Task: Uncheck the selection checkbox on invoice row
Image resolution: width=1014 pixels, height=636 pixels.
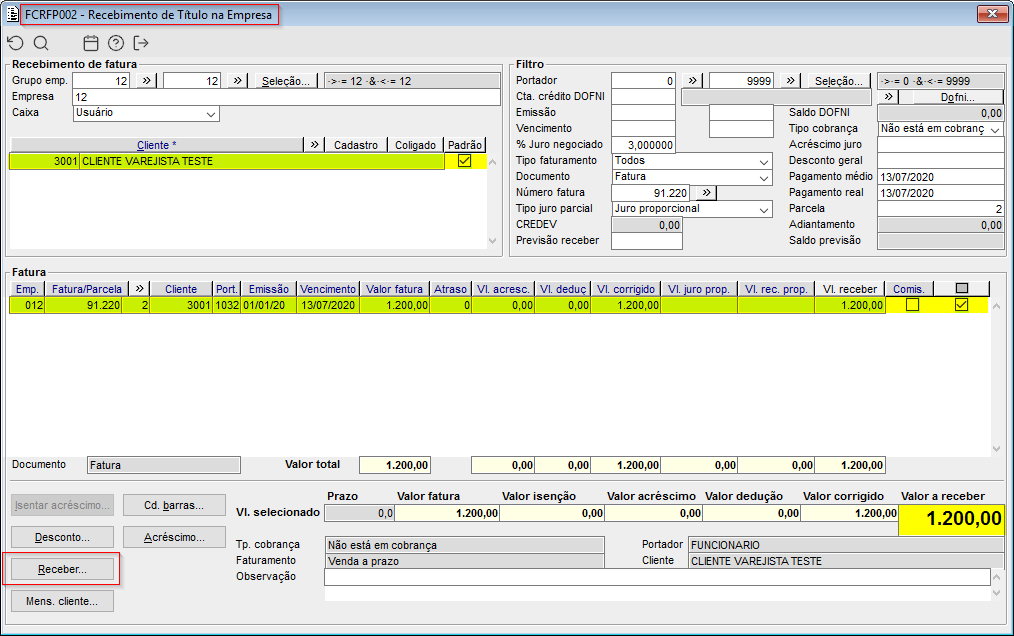Action: (962, 305)
